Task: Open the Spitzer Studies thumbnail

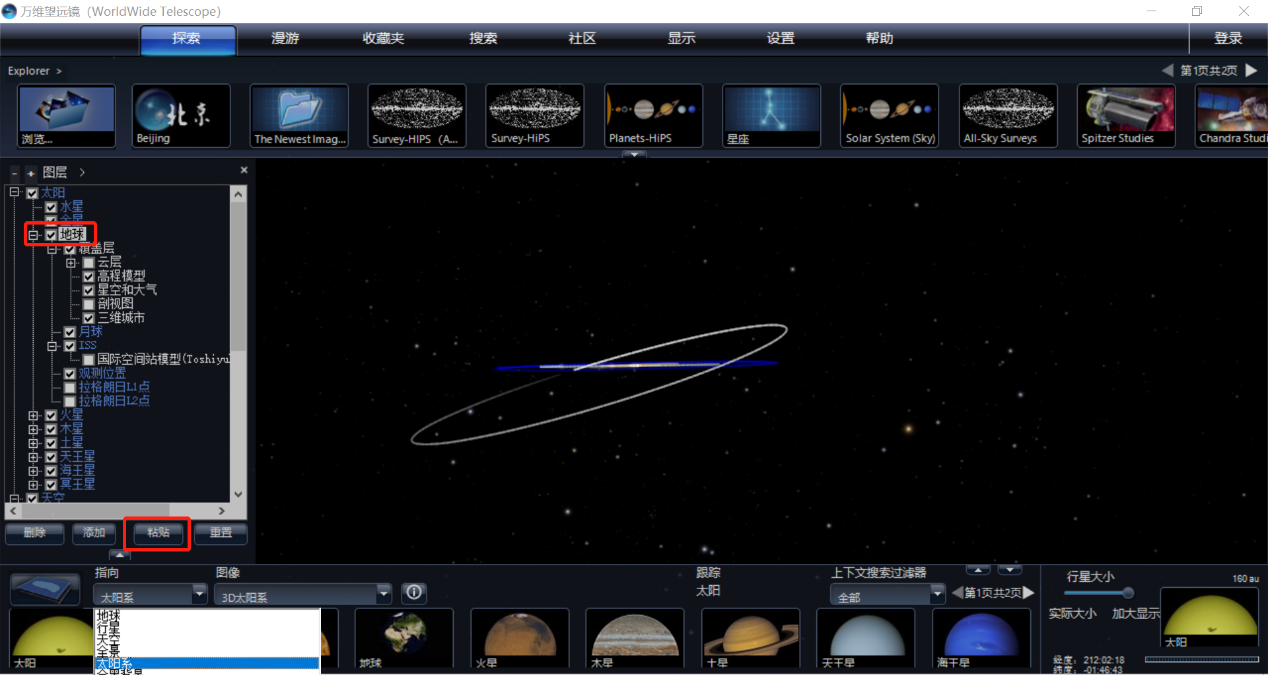Action: point(1126,116)
